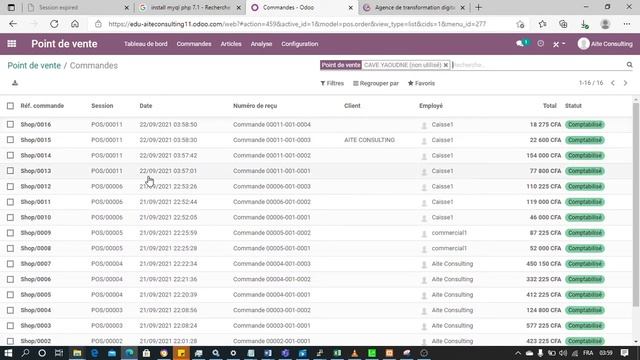The height and width of the screenshot is (360, 640).
Task: Open taskbar search icon
Action: (x=25, y=353)
